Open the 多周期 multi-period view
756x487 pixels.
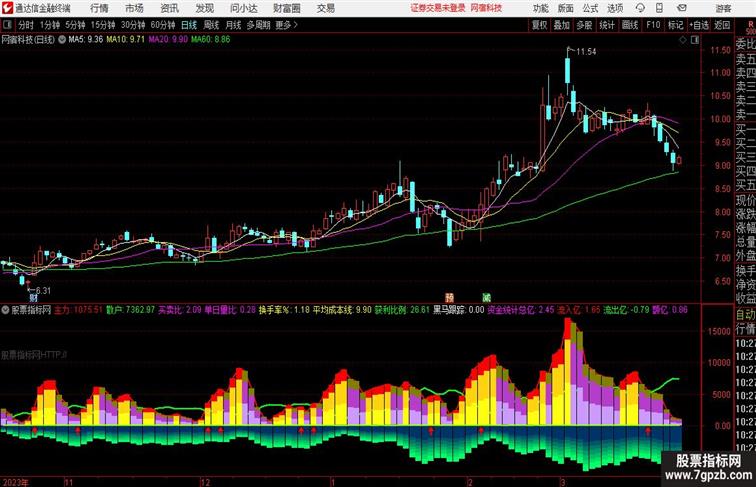coord(258,25)
